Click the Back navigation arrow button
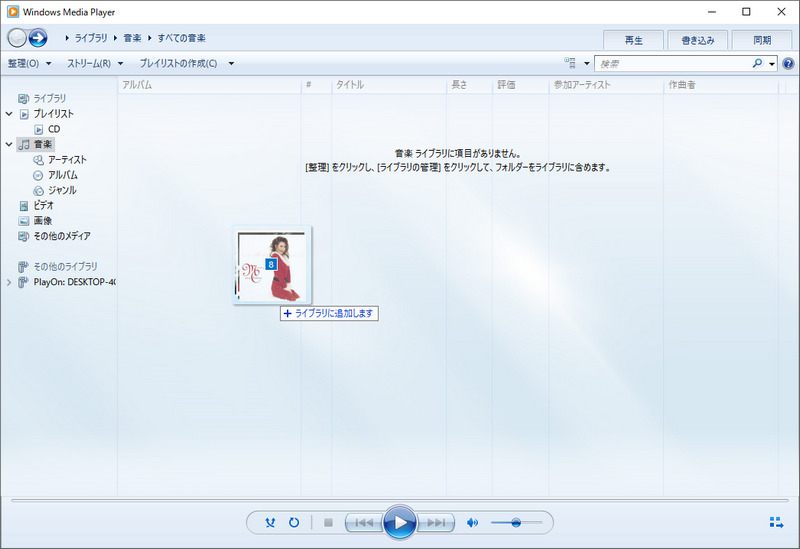This screenshot has height=549, width=800. coord(17,37)
